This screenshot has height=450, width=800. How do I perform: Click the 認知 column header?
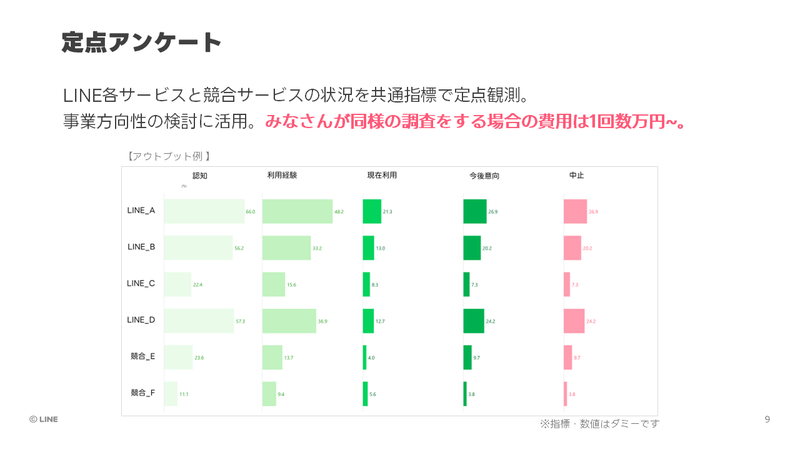pos(200,176)
